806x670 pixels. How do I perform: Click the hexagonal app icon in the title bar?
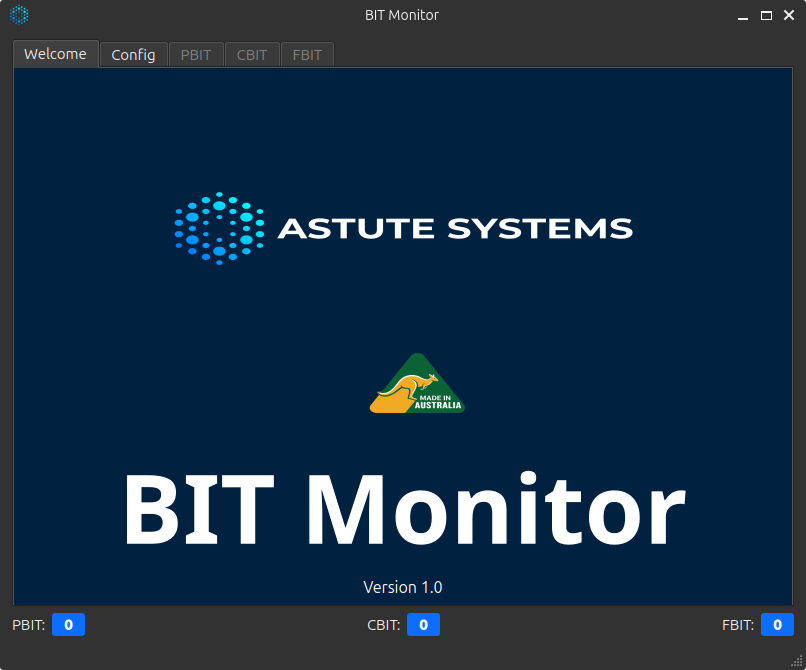click(x=19, y=15)
